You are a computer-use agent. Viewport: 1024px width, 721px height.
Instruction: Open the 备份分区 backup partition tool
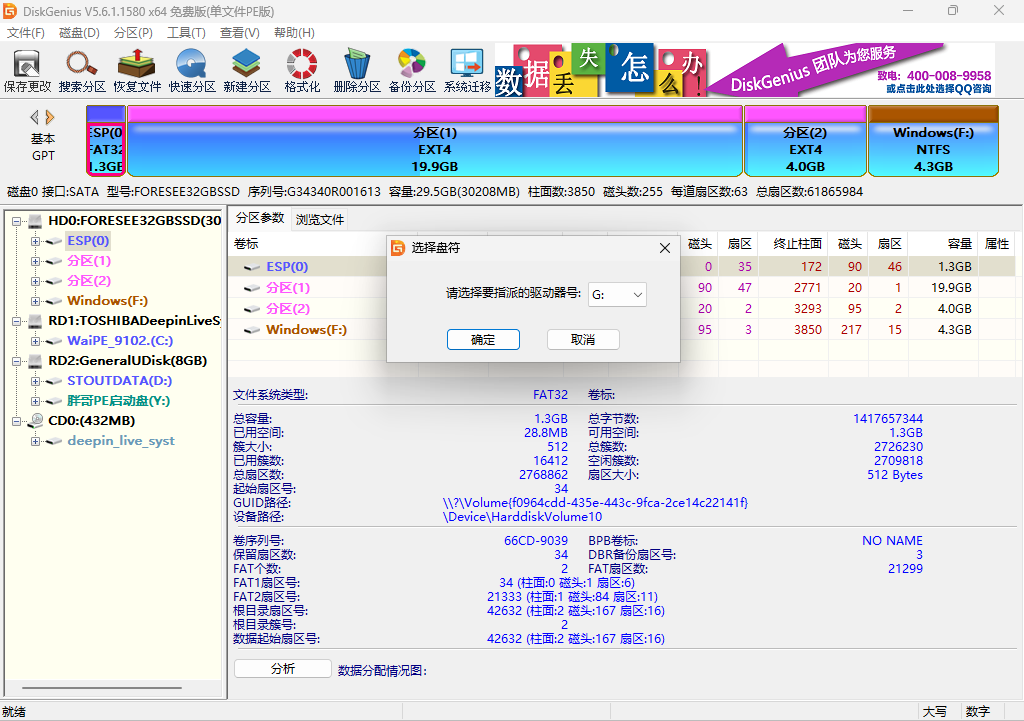(x=412, y=71)
